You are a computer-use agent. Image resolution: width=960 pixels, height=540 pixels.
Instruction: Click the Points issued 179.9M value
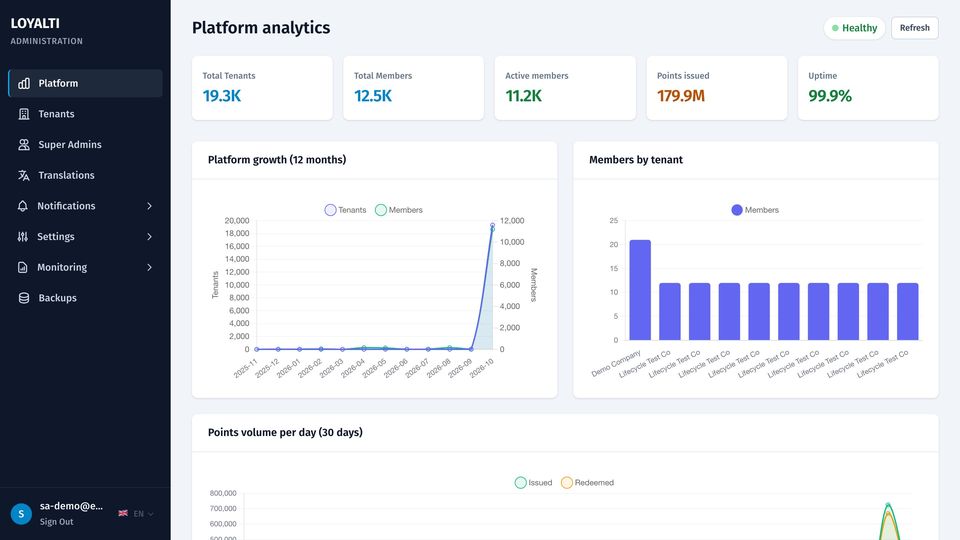[x=681, y=96]
